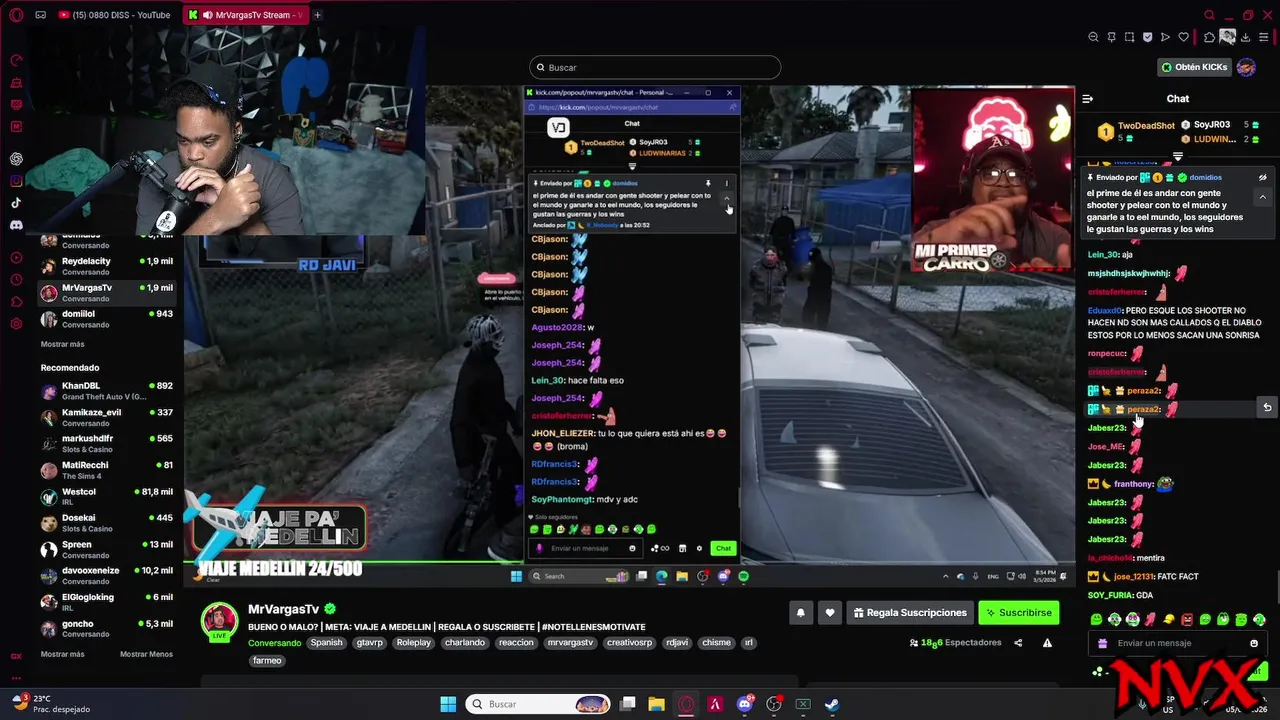Screen dimensions: 1280x720
Task: Click the browser zoom-out magnifier icon
Action: [x=1093, y=37]
